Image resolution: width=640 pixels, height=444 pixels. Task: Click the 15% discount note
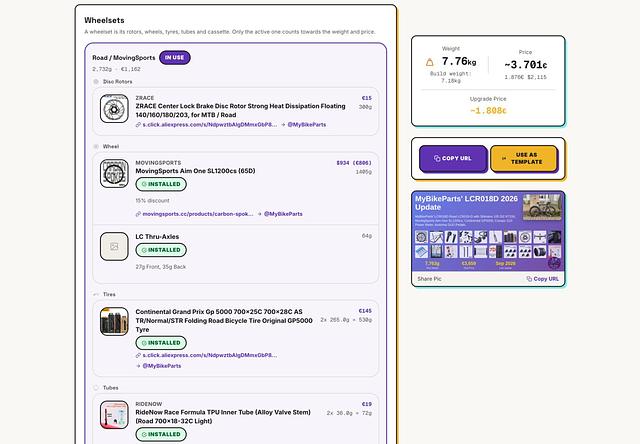click(152, 201)
